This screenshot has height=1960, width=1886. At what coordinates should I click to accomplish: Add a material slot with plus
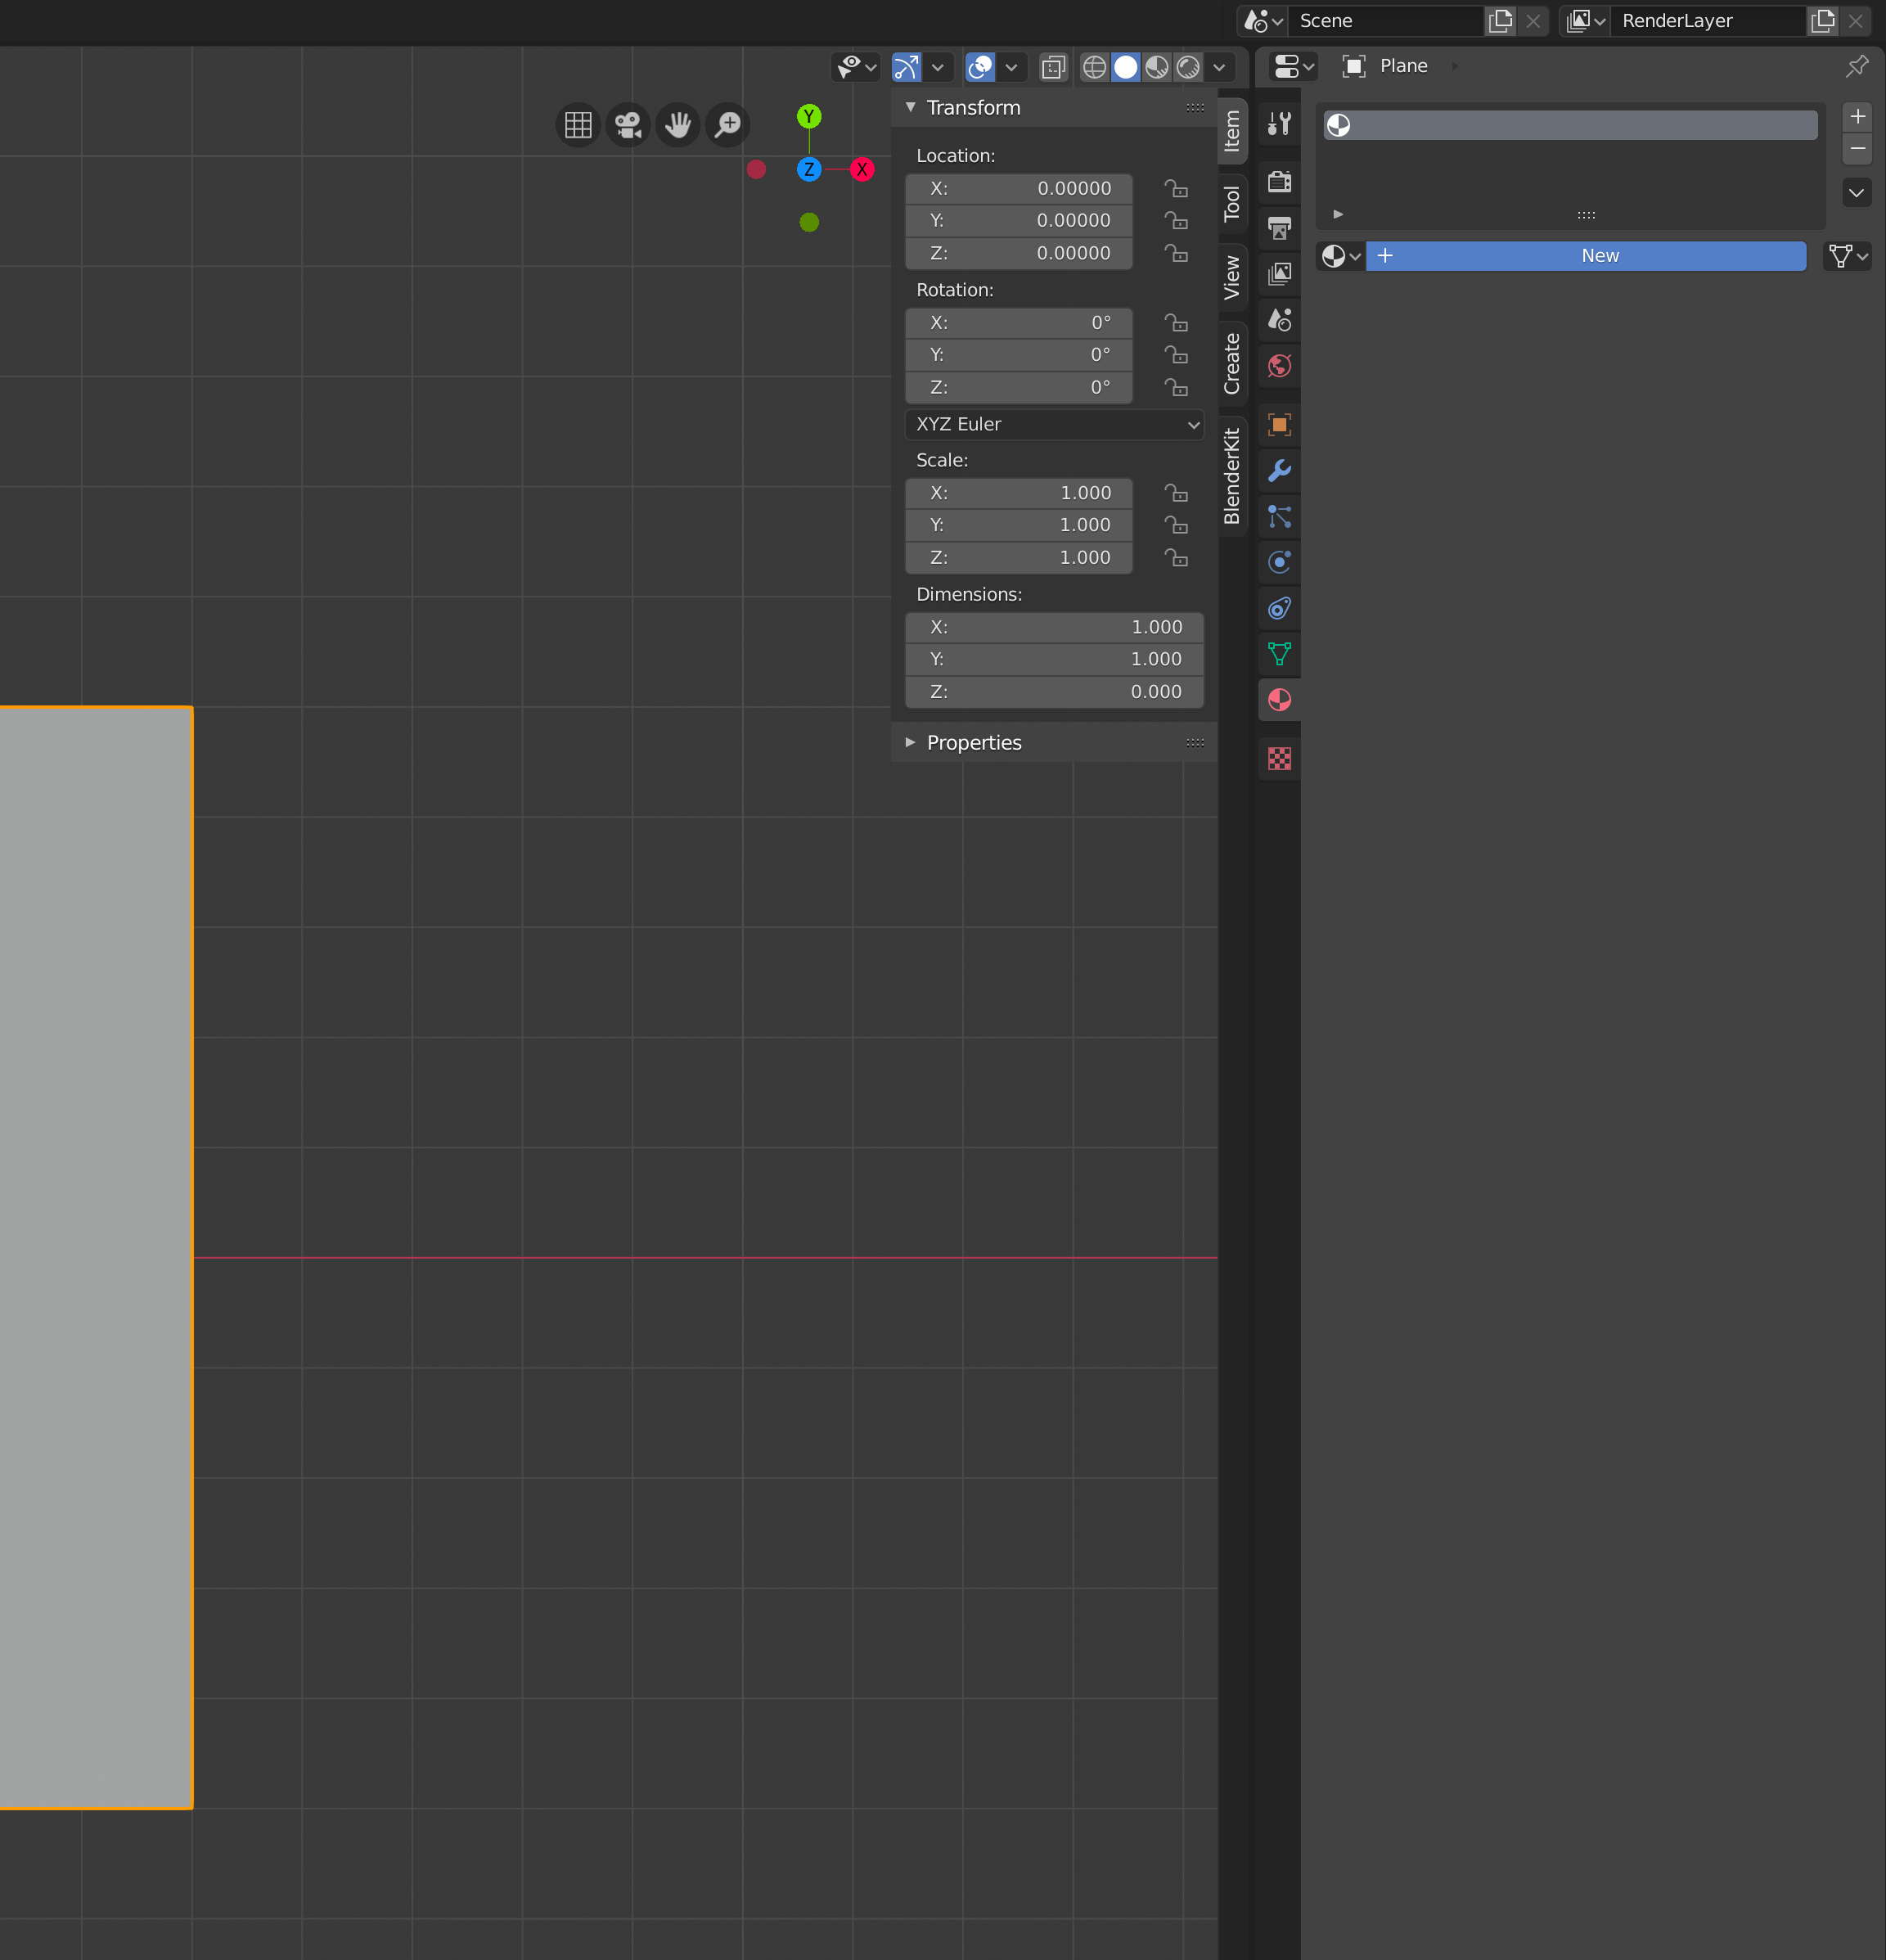(1857, 117)
